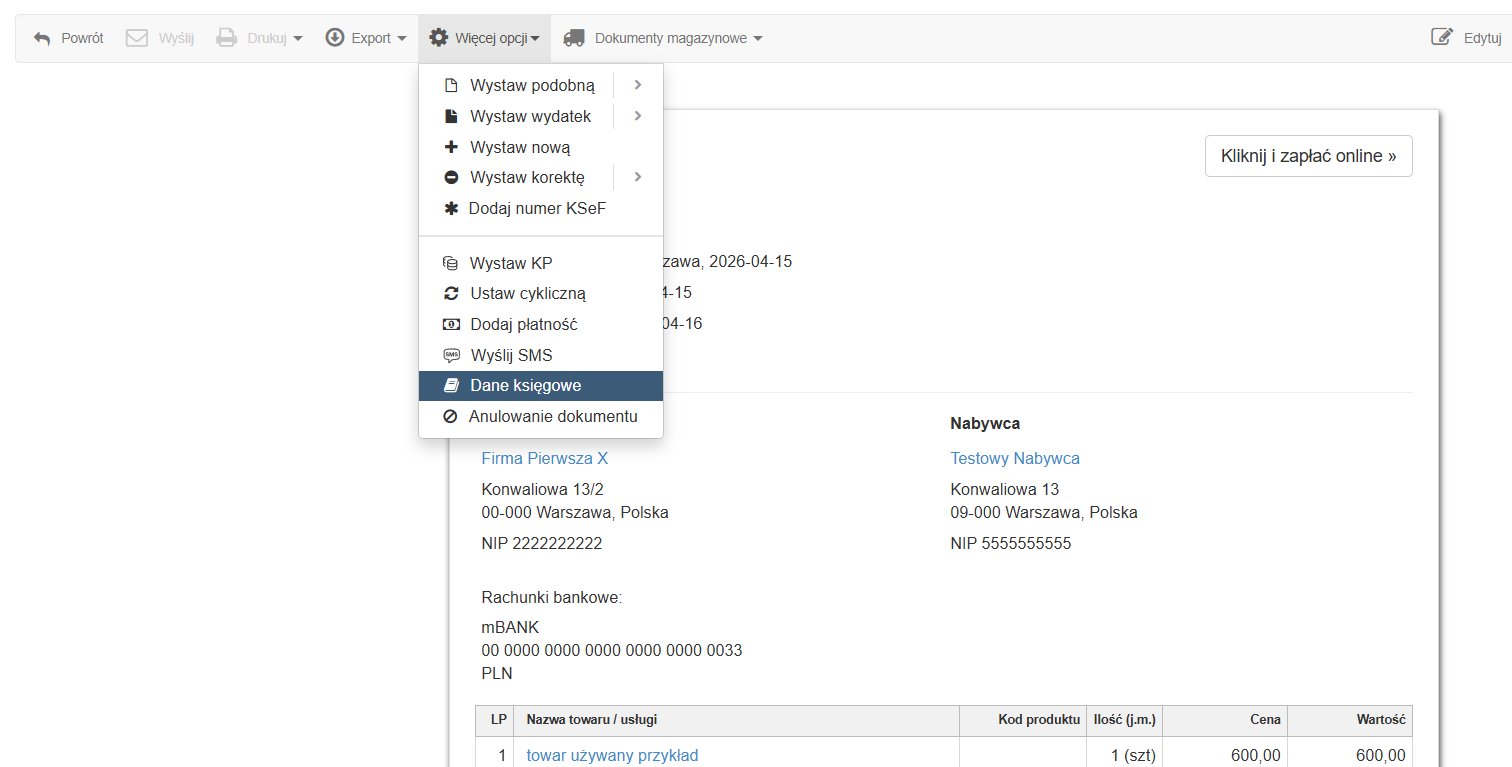Click the Edytuj pencil icon
The height and width of the screenshot is (767, 1512).
point(1442,38)
